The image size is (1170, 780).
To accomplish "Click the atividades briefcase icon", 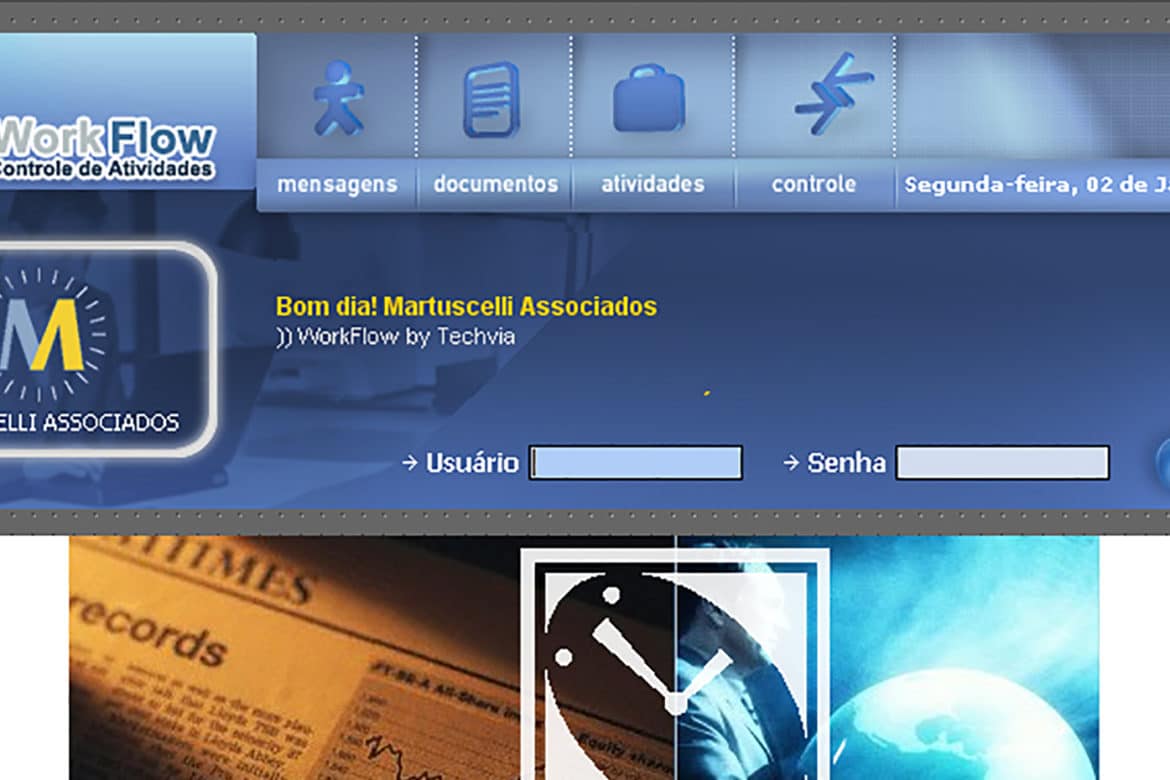I will click(649, 99).
